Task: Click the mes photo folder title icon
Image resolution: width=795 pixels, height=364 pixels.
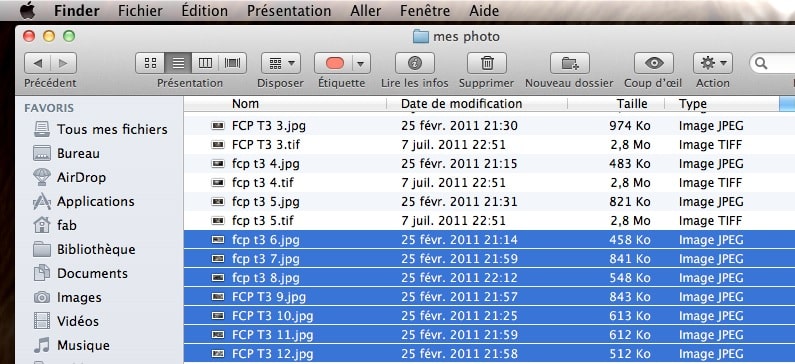Action: pyautogui.click(x=421, y=37)
